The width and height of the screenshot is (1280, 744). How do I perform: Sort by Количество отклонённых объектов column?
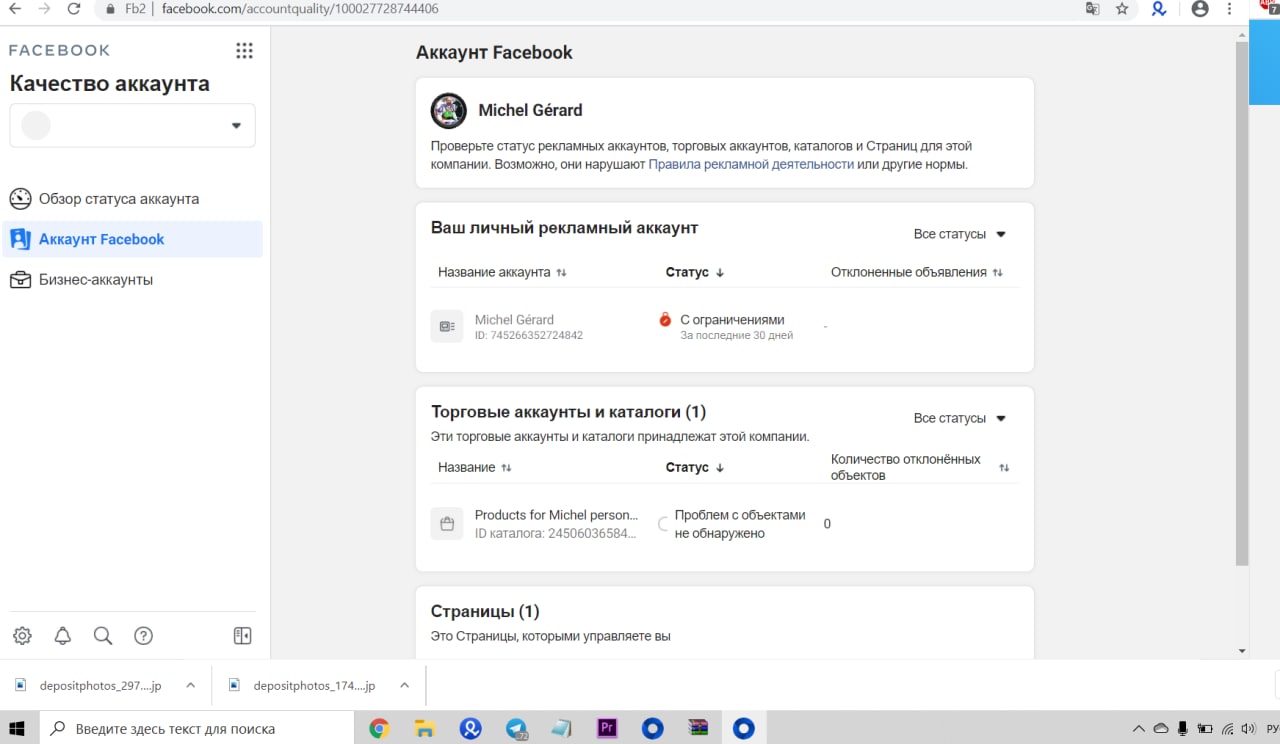[920, 467]
